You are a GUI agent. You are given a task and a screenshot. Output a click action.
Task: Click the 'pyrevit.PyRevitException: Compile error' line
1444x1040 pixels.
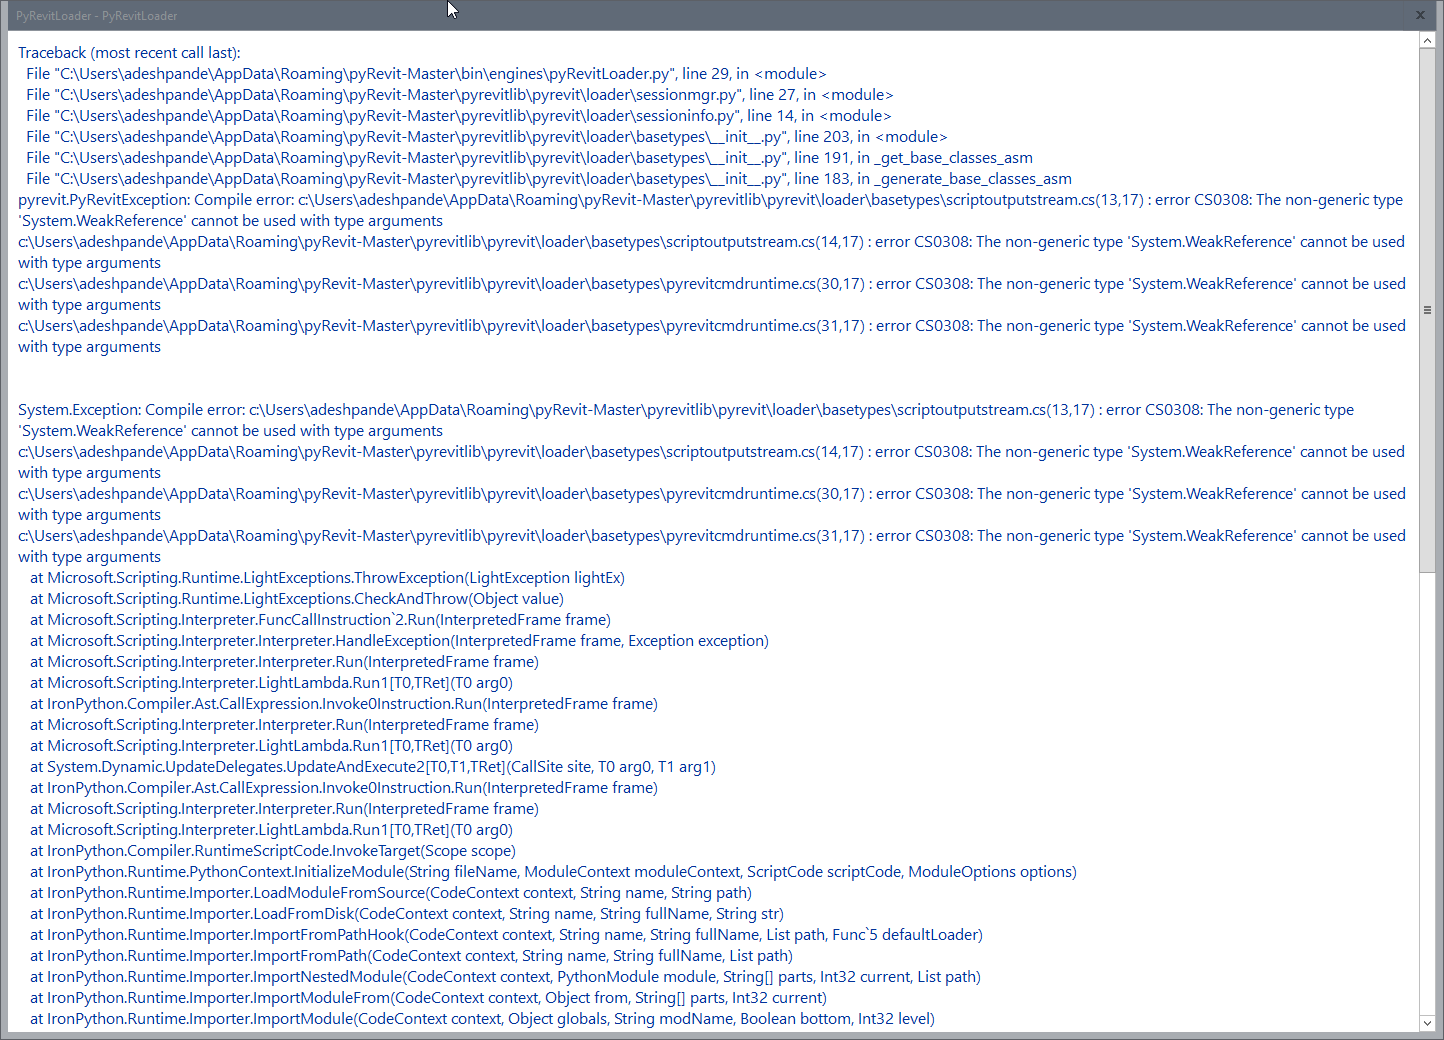coord(710,210)
